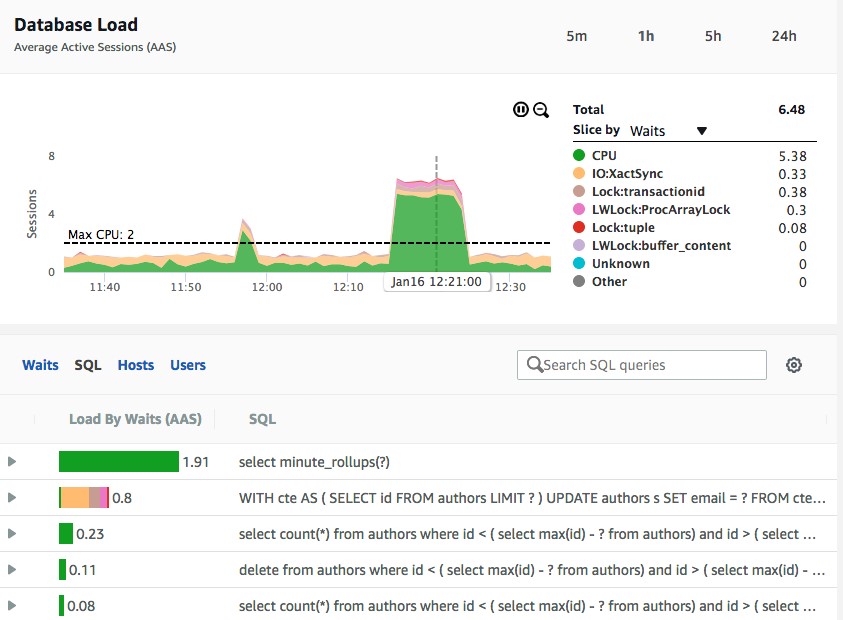The image size is (843, 620).
Task: Click the multicolor 0.8 load bar
Action: click(84, 497)
